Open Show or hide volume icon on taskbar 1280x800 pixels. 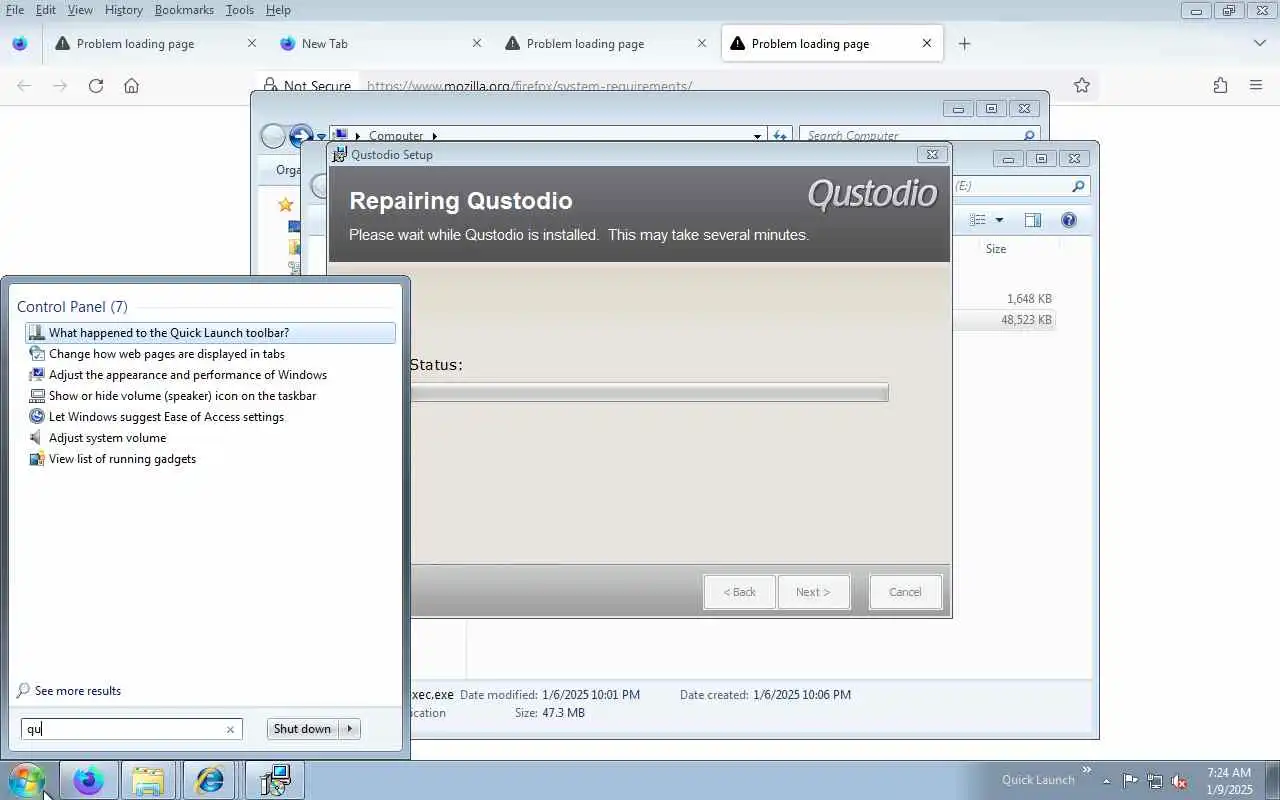210,396
